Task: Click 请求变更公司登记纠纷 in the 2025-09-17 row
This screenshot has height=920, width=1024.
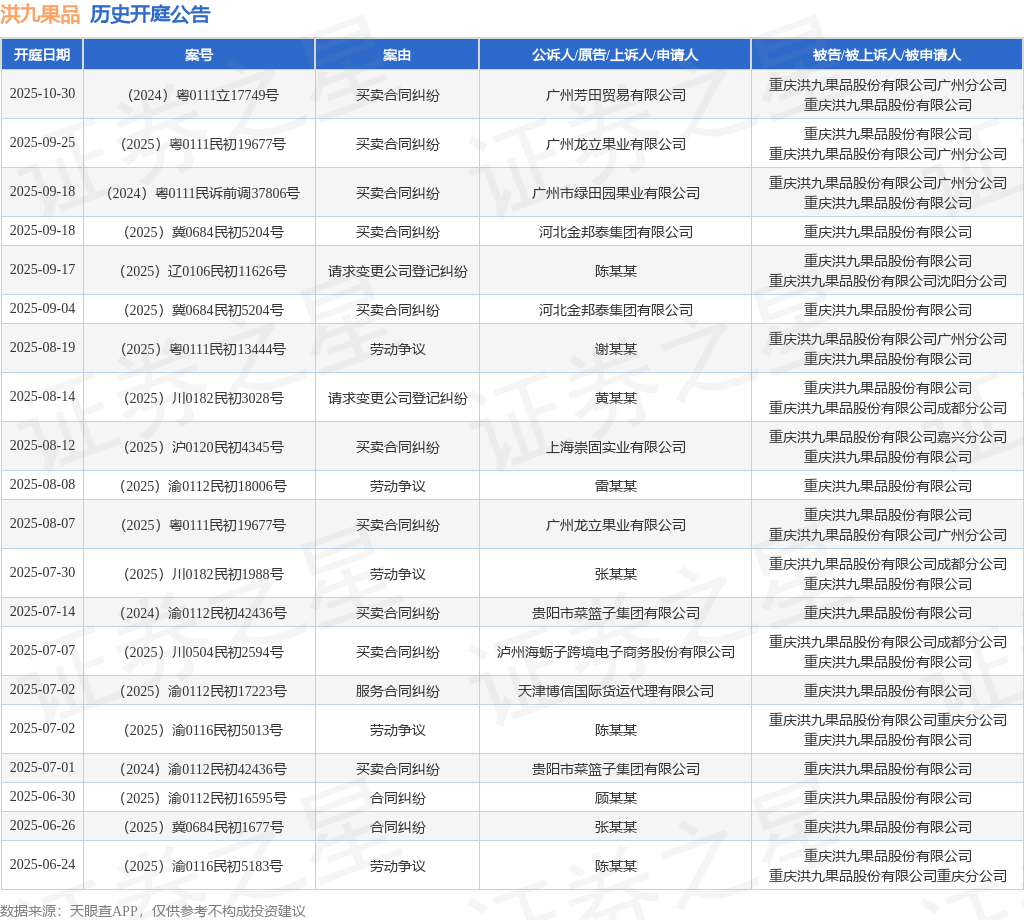Action: click(x=398, y=271)
